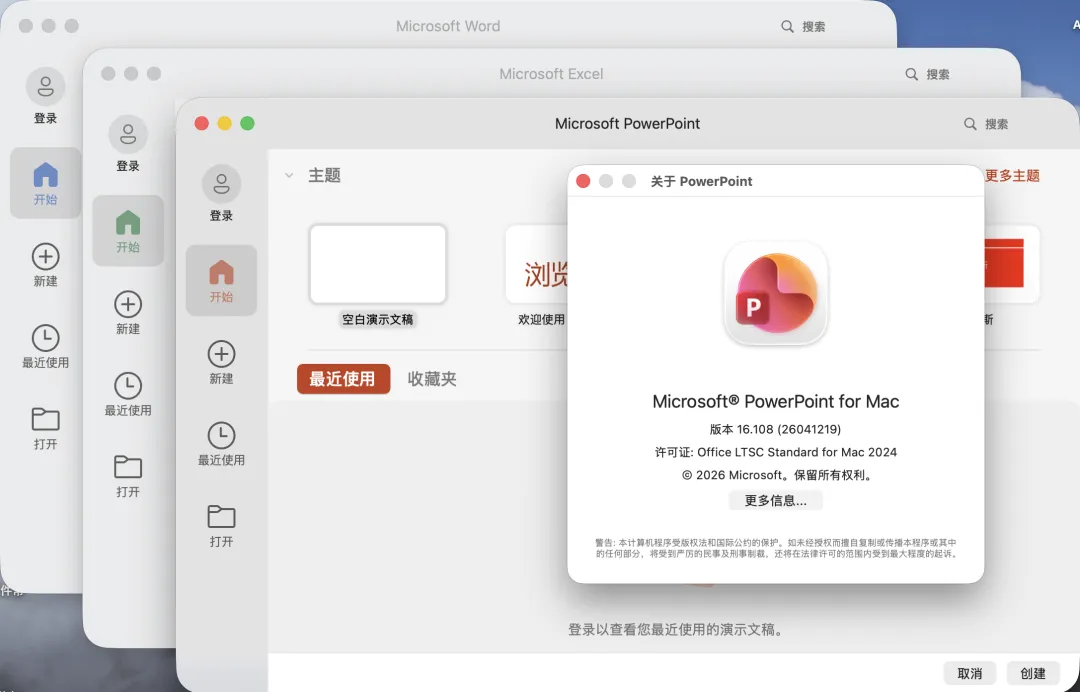This screenshot has height=692, width=1080.
Task: Click the yellow minimize button of PowerPoint window
Action: tap(225, 123)
